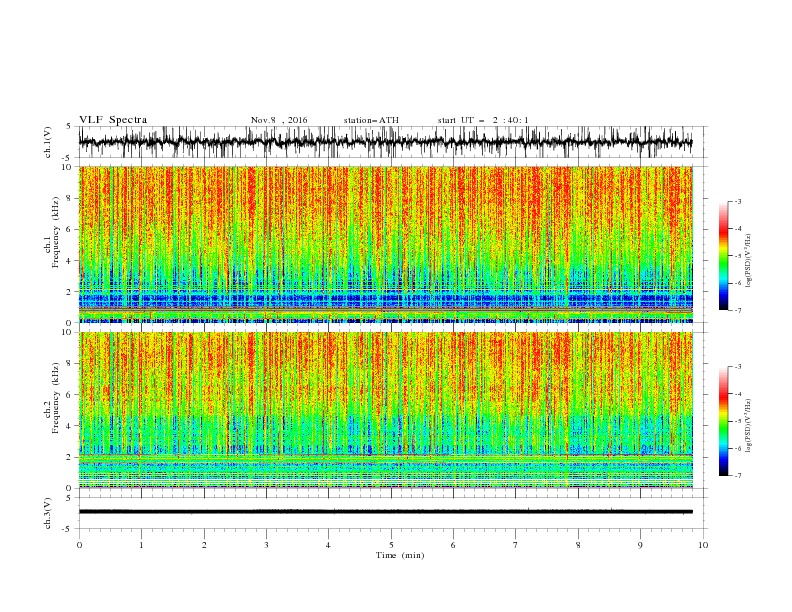Click the "5" tick on ch.1(V) axis

(69, 126)
